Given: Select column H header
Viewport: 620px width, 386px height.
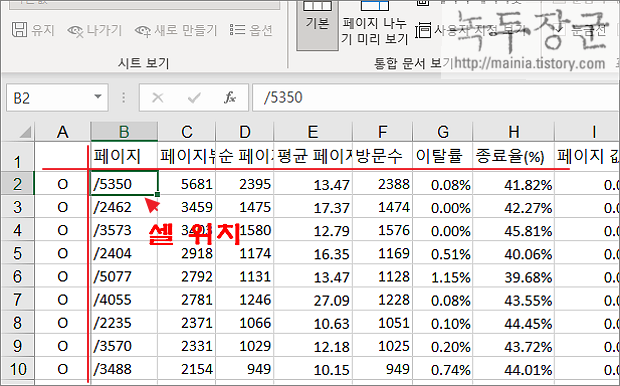Looking at the screenshot, I should point(514,132).
